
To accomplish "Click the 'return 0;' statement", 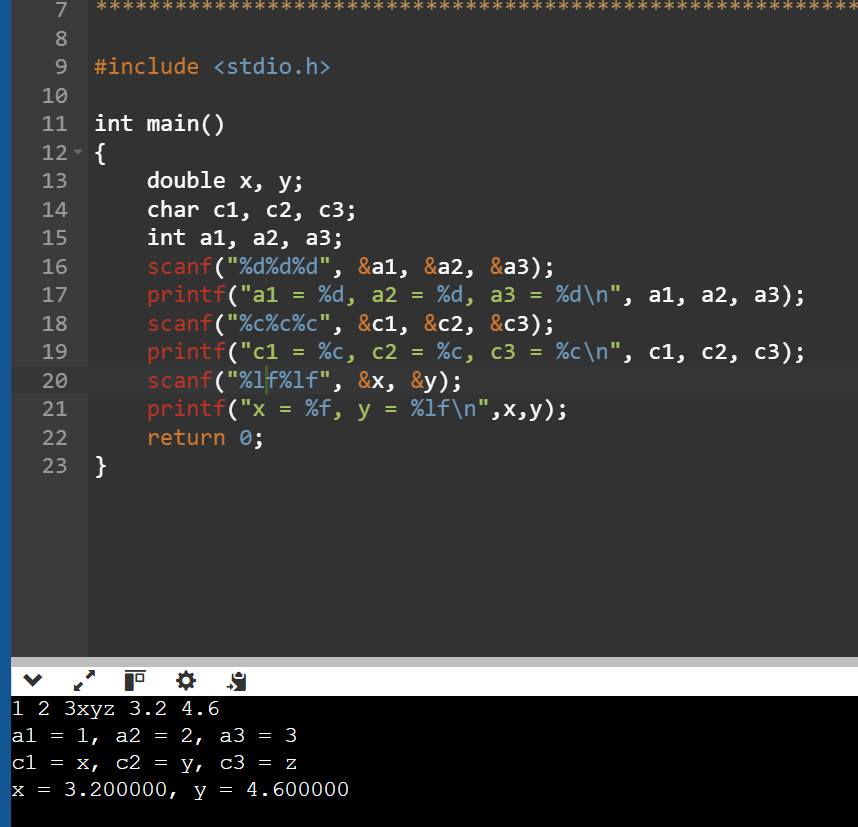I will (205, 438).
